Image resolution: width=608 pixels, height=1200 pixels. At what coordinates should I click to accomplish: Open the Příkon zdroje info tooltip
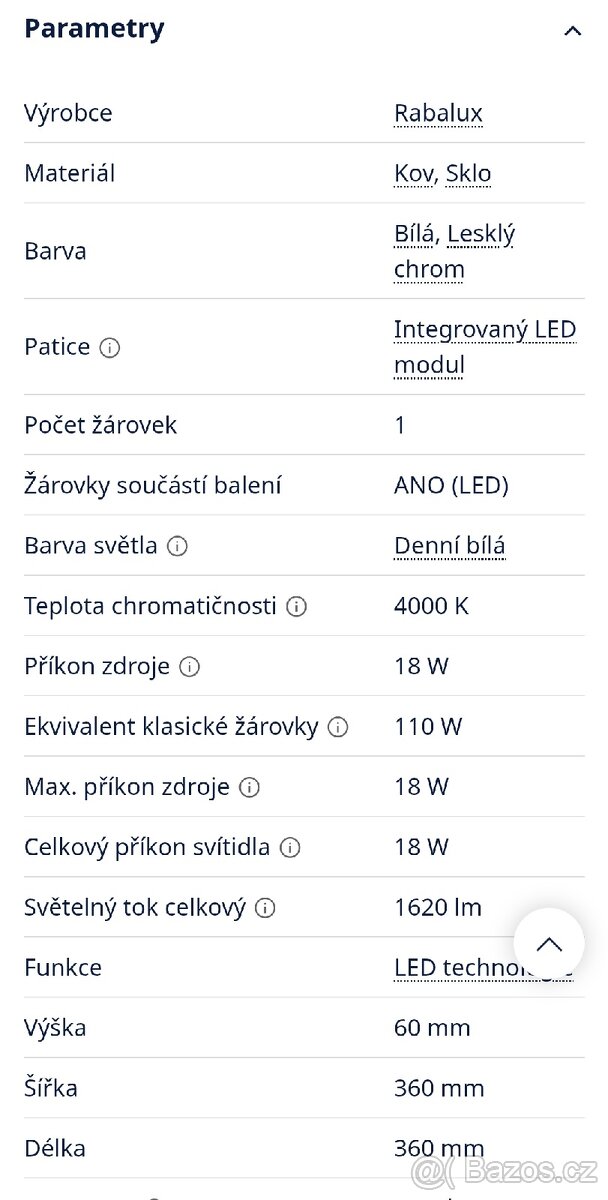191,667
